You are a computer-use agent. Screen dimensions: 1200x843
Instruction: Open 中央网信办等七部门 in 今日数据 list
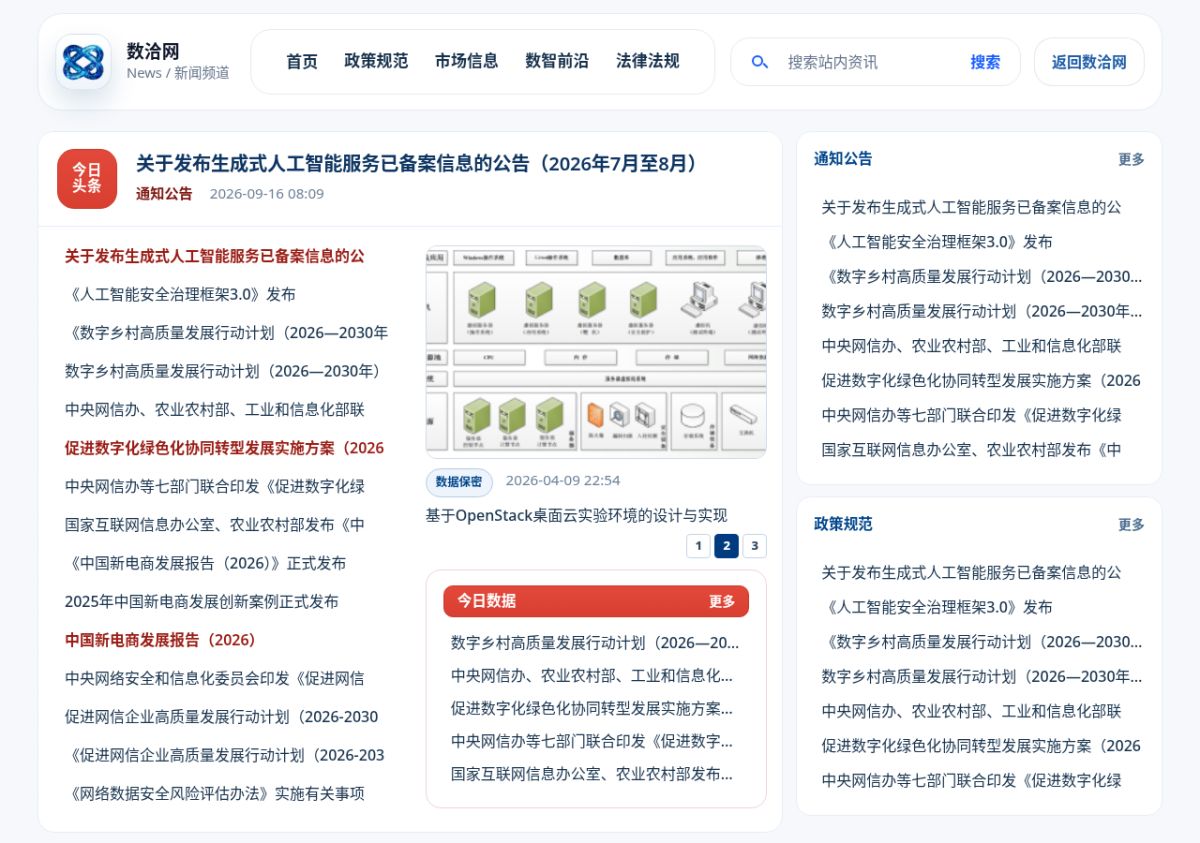point(592,741)
